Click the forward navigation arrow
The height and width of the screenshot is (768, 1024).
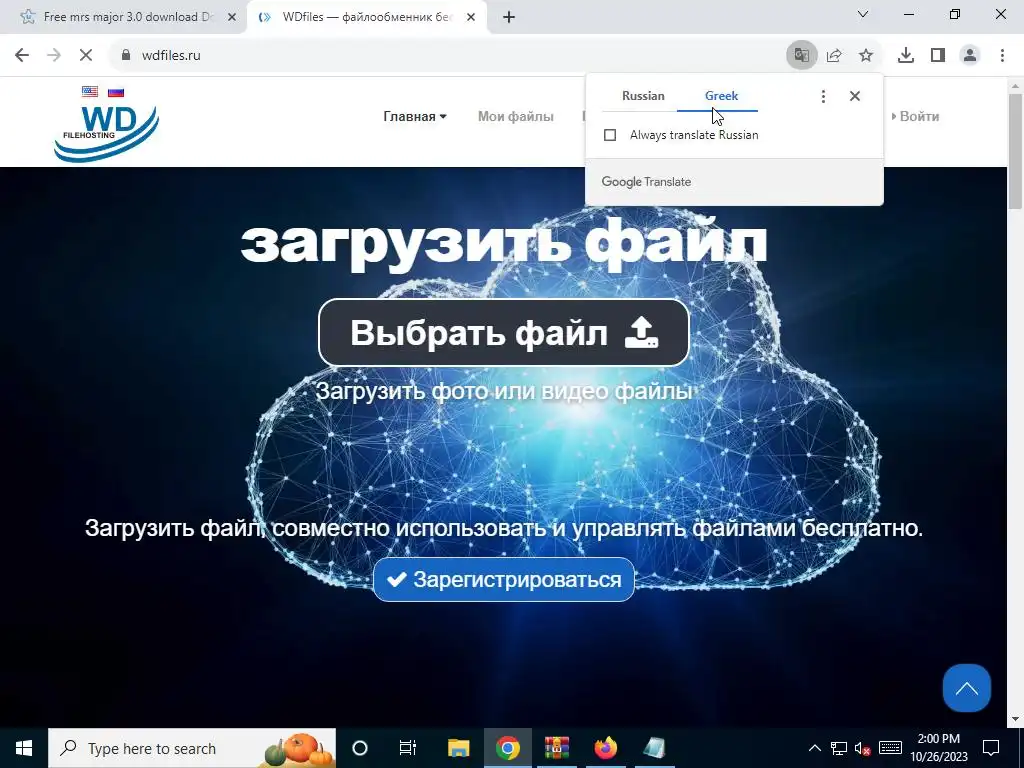click(54, 56)
